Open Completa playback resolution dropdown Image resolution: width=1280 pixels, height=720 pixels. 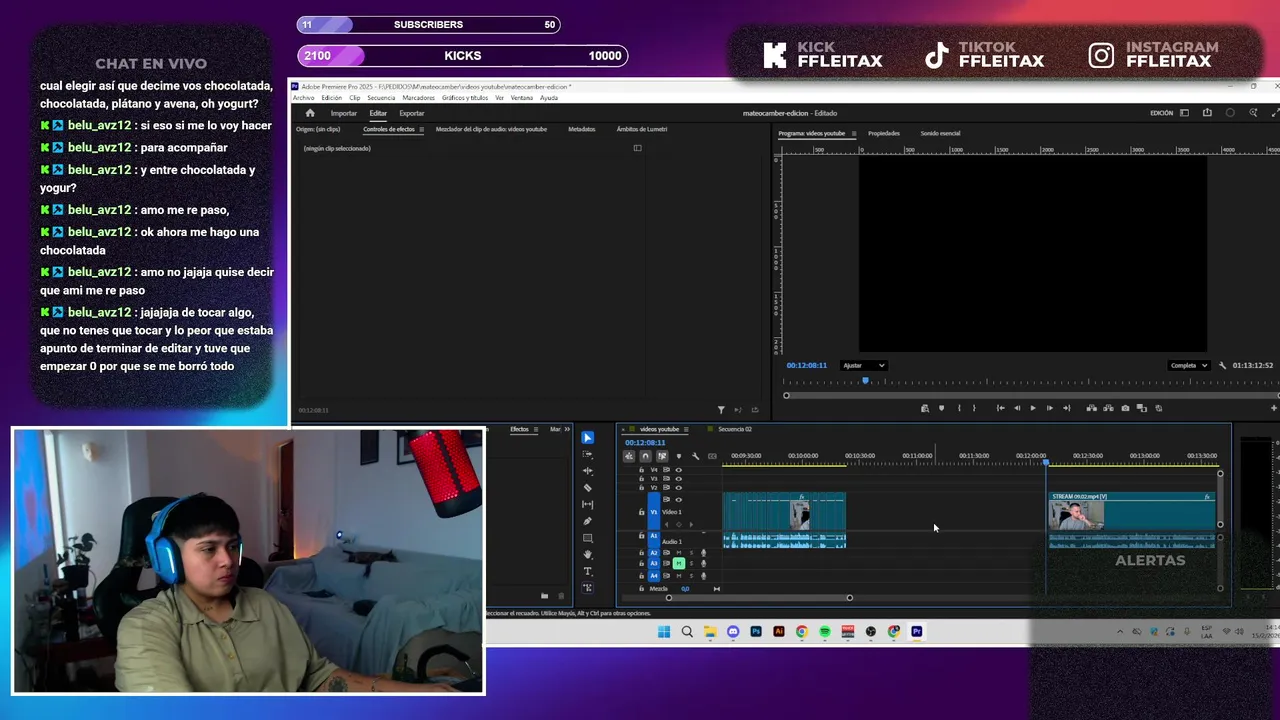(1189, 366)
